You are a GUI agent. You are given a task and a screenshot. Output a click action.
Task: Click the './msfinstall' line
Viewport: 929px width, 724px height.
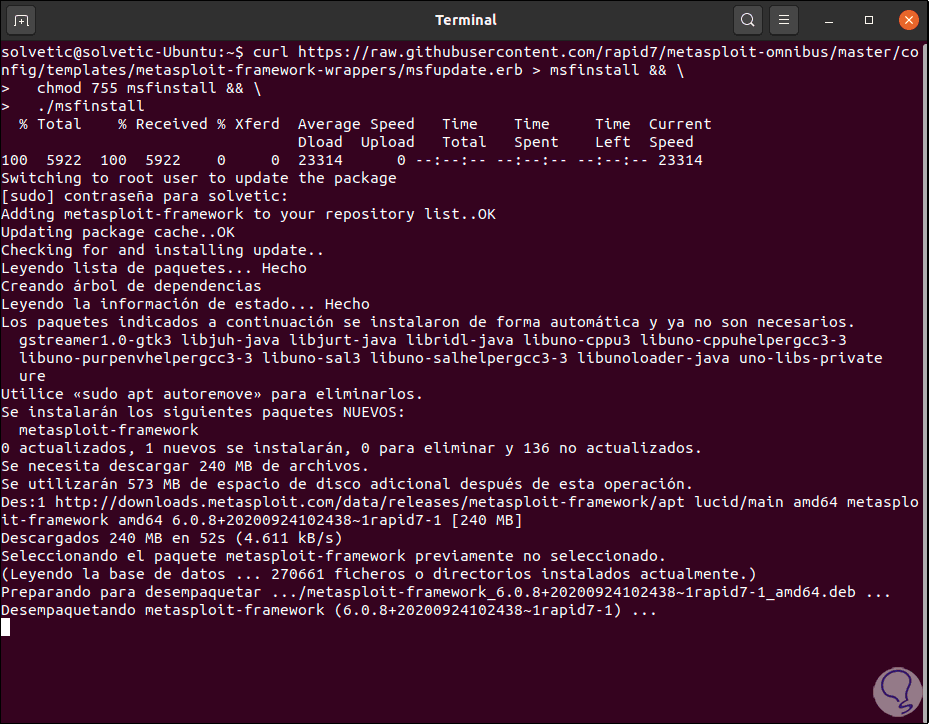[90, 106]
